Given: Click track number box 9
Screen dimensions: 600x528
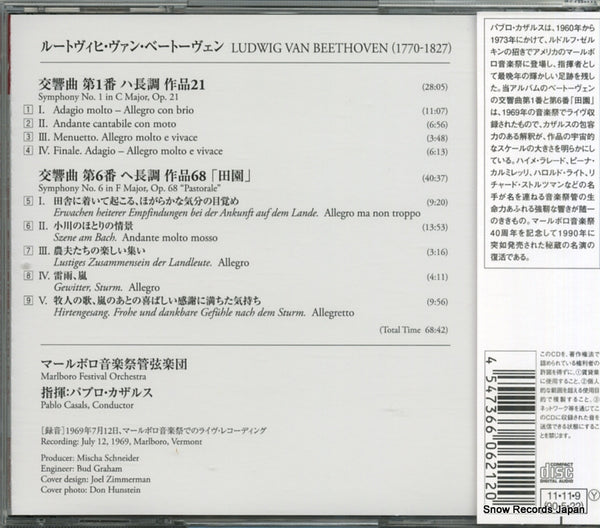Looking at the screenshot, I should click(28, 300).
